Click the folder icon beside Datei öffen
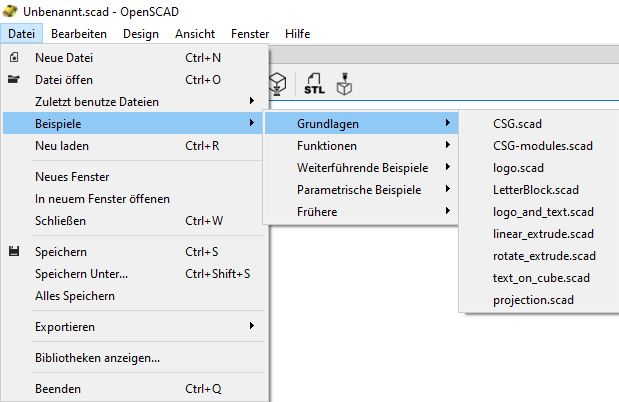The height and width of the screenshot is (402, 619). click(x=14, y=80)
